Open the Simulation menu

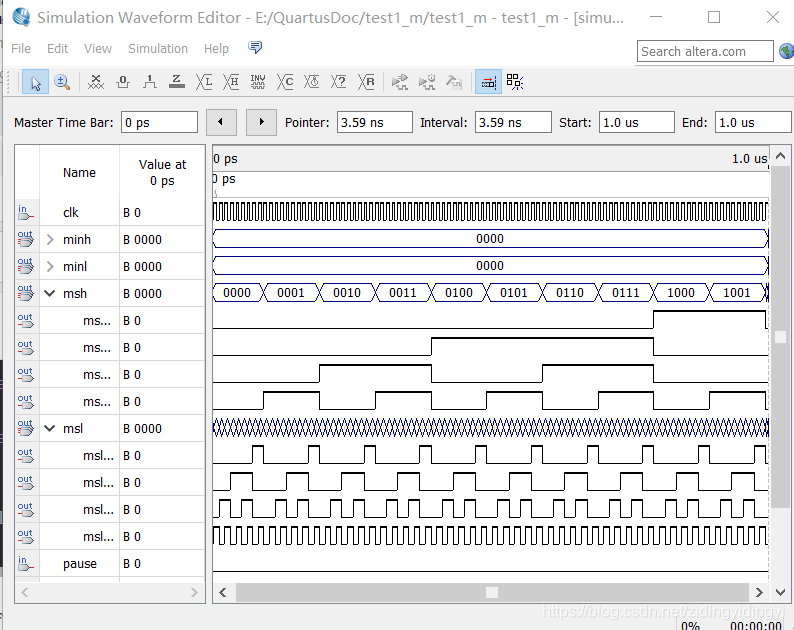click(x=157, y=49)
